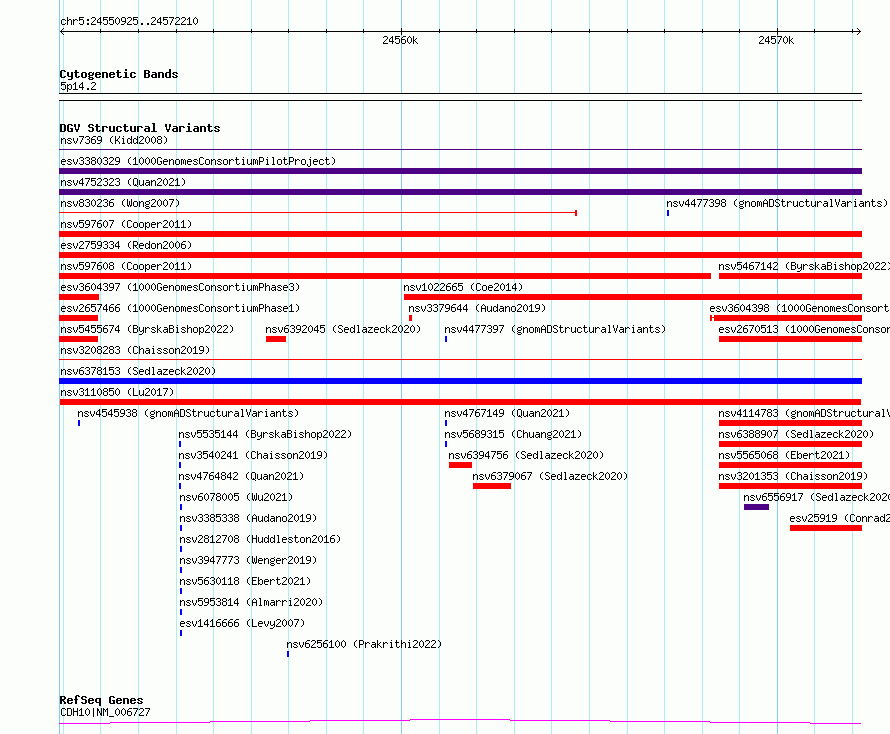
Task: Click the RefSeq Genes track heading
Action: 101,700
